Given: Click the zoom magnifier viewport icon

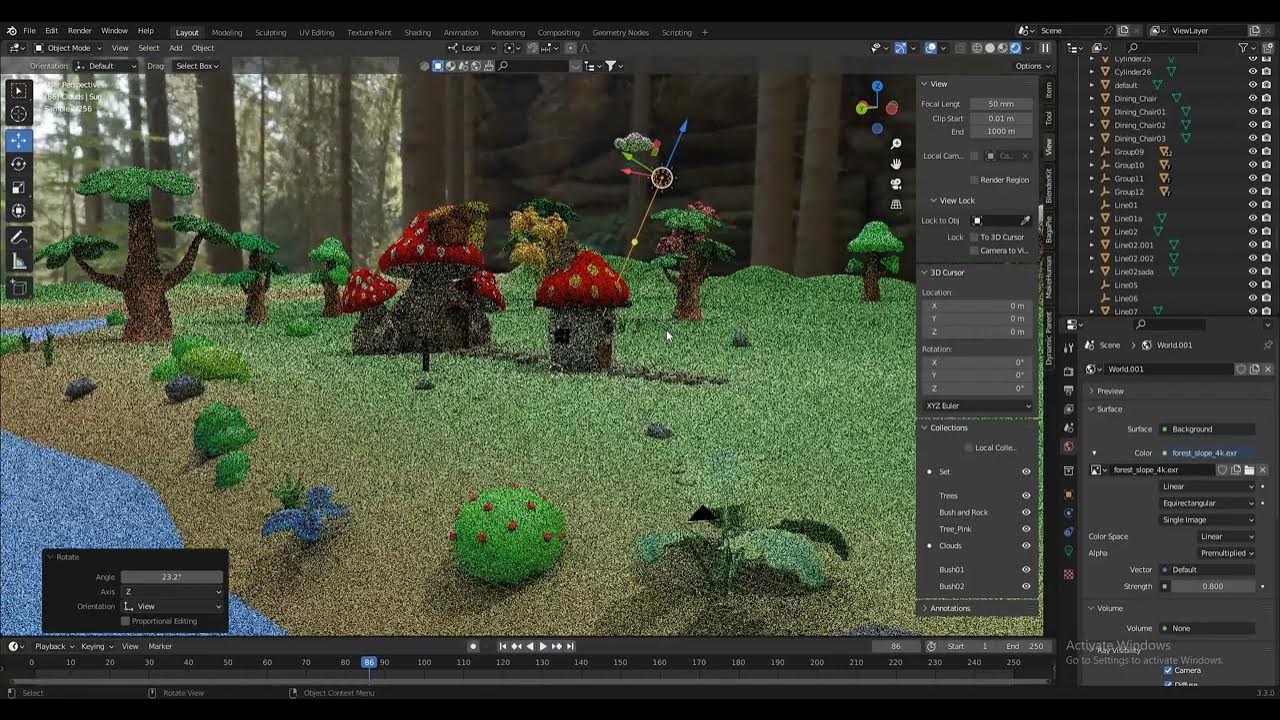Looking at the screenshot, I should tap(896, 144).
